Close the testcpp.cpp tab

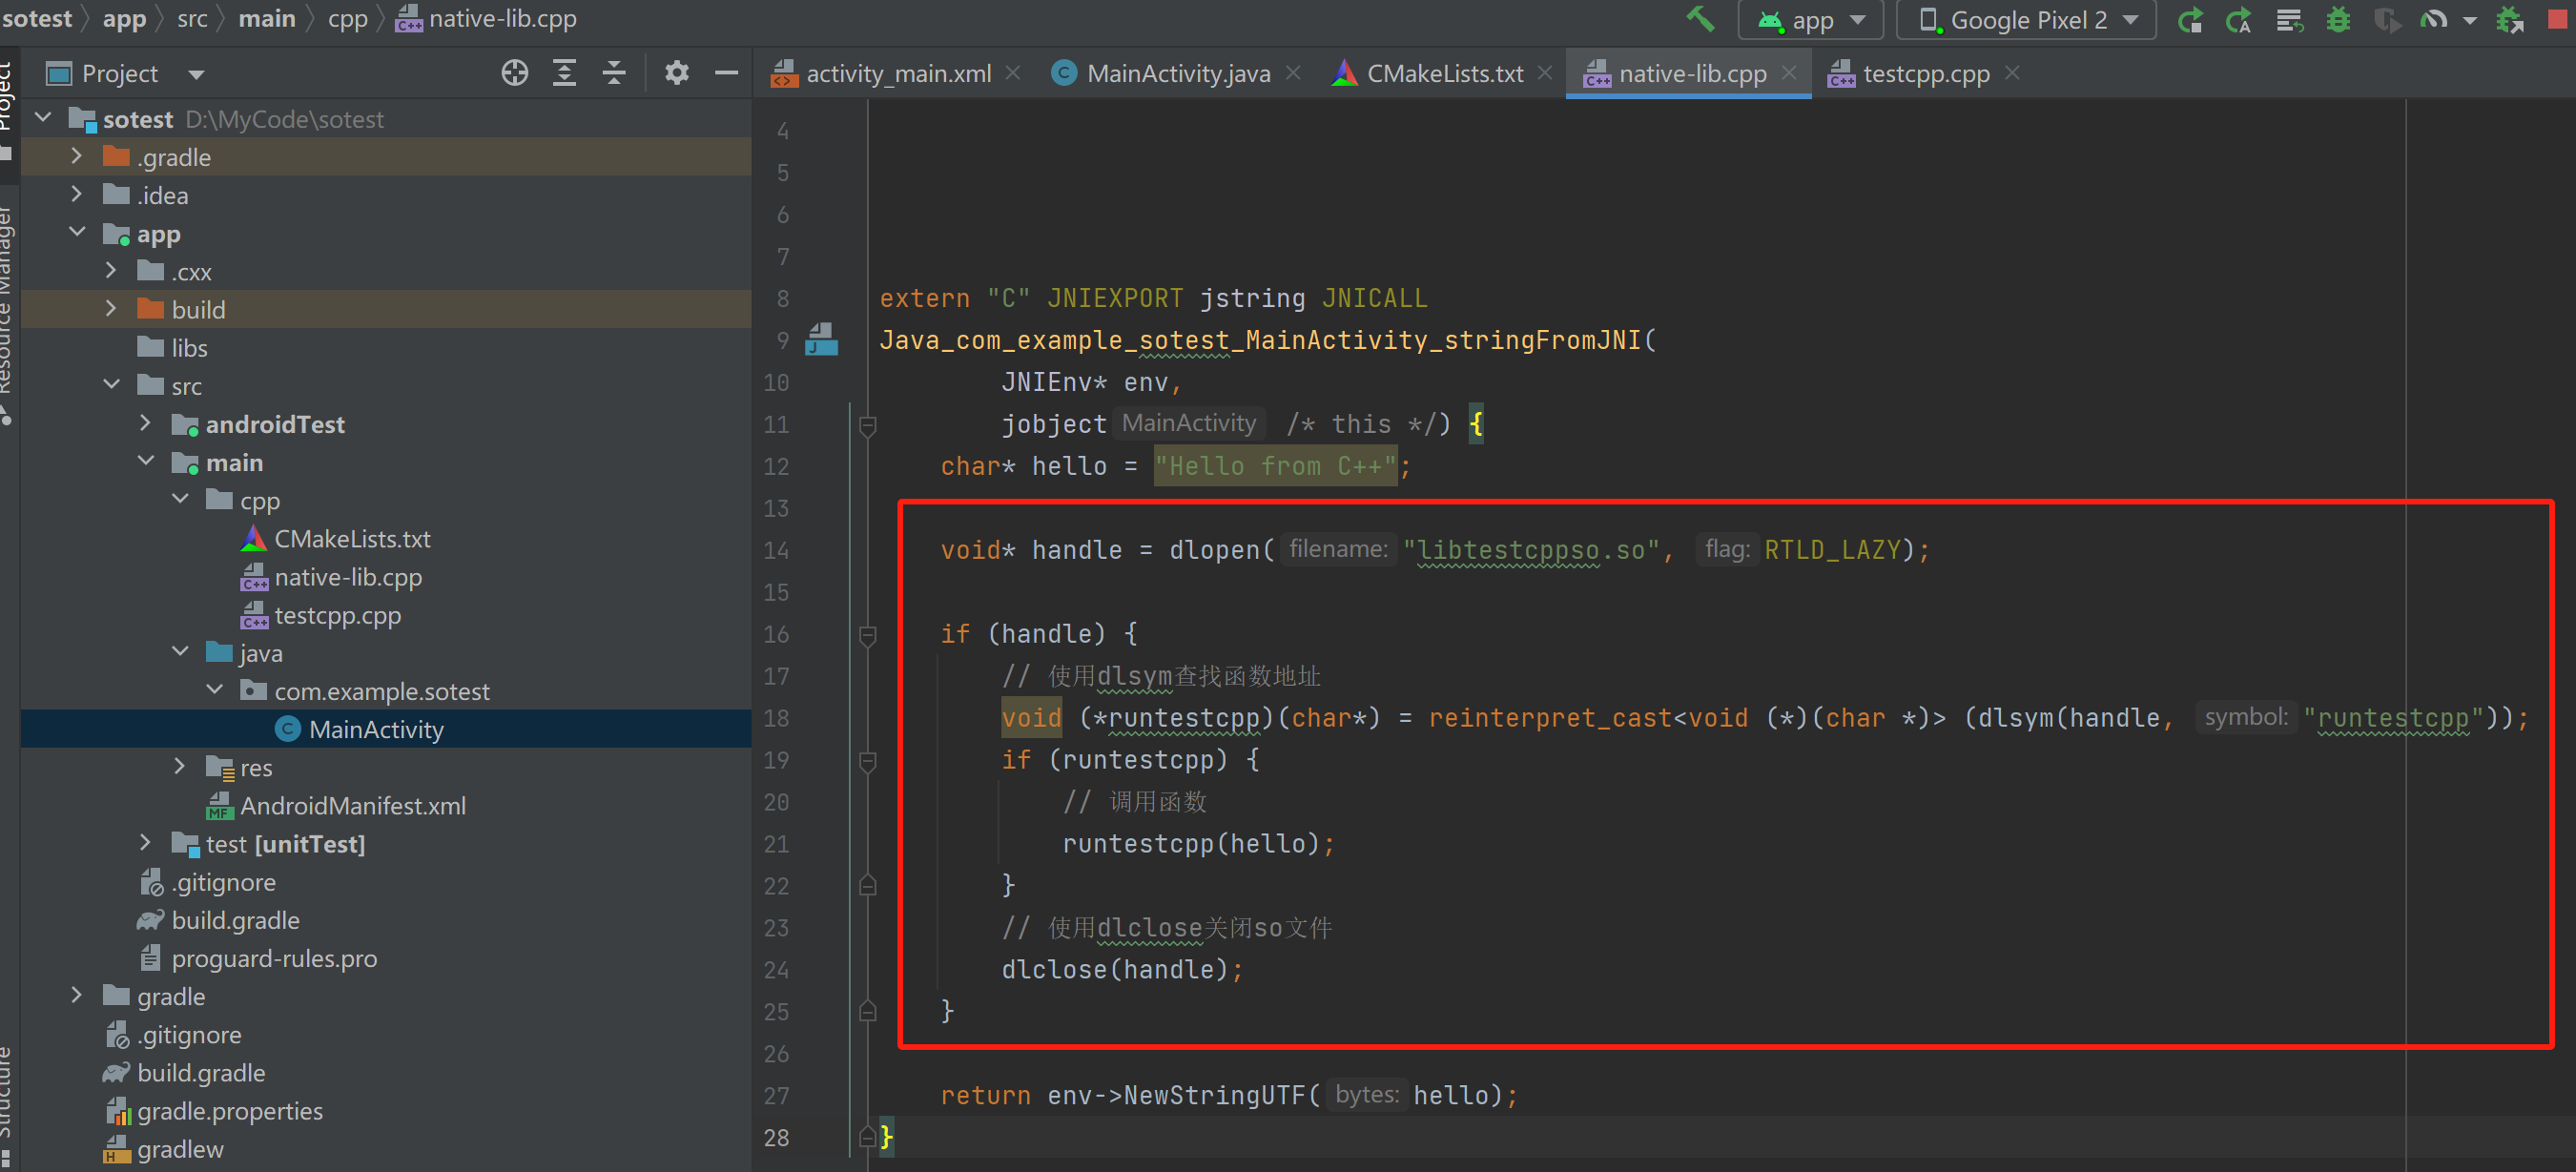2012,73
